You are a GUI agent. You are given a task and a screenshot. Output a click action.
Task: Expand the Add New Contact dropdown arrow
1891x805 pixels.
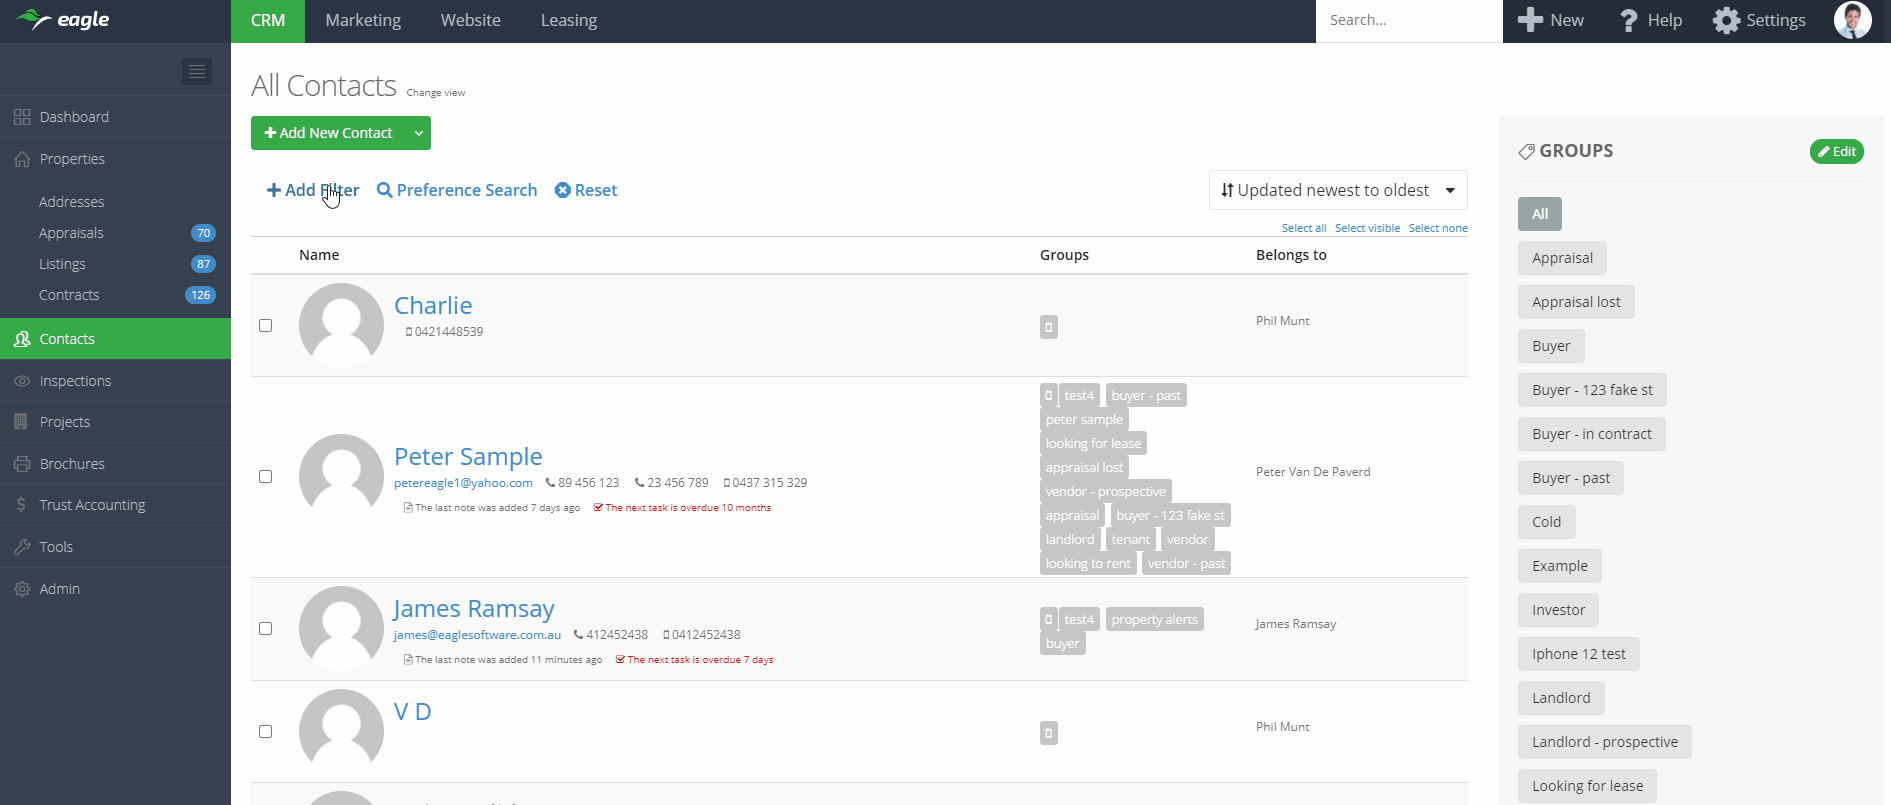[x=419, y=133]
